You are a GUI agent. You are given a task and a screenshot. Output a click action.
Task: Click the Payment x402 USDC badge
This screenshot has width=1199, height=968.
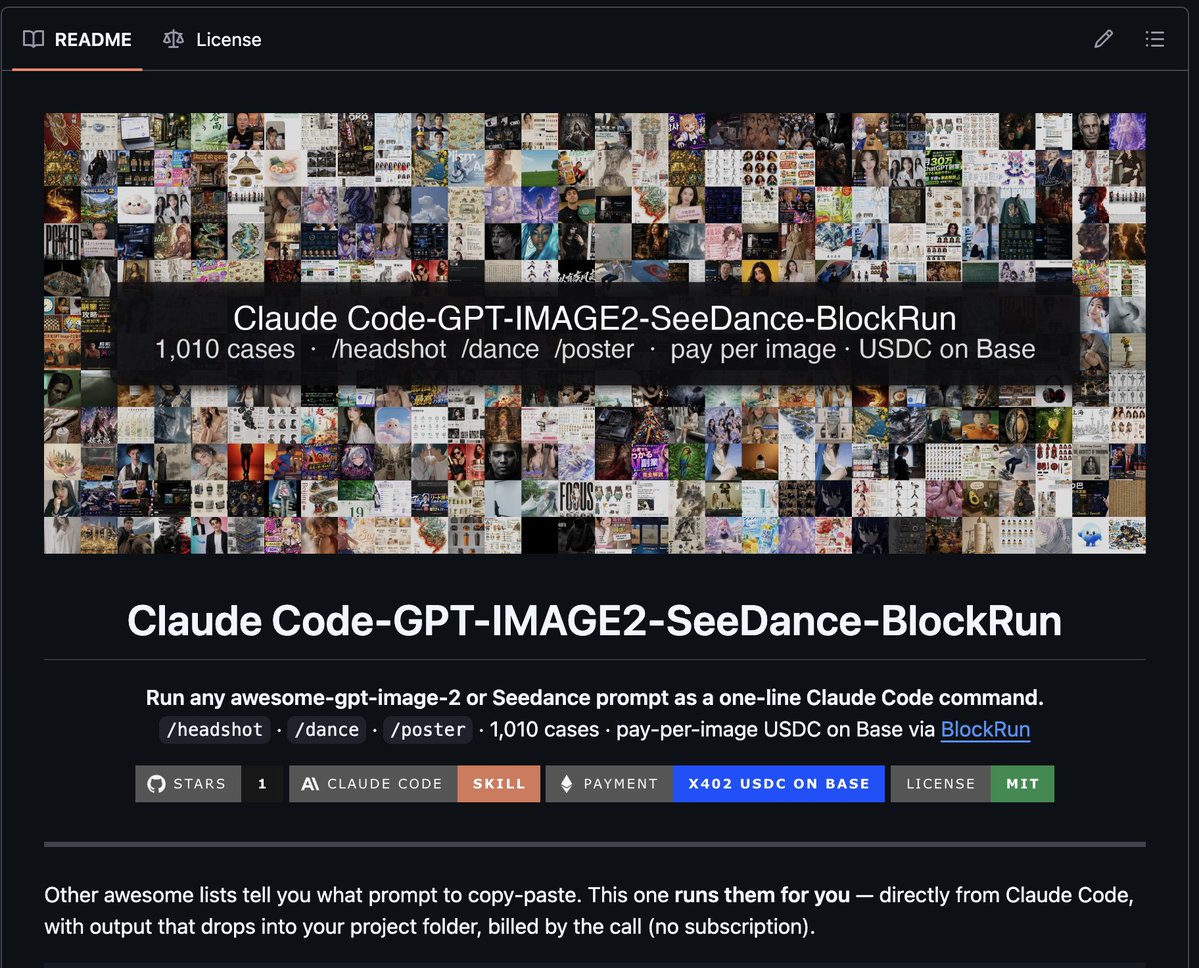click(715, 784)
